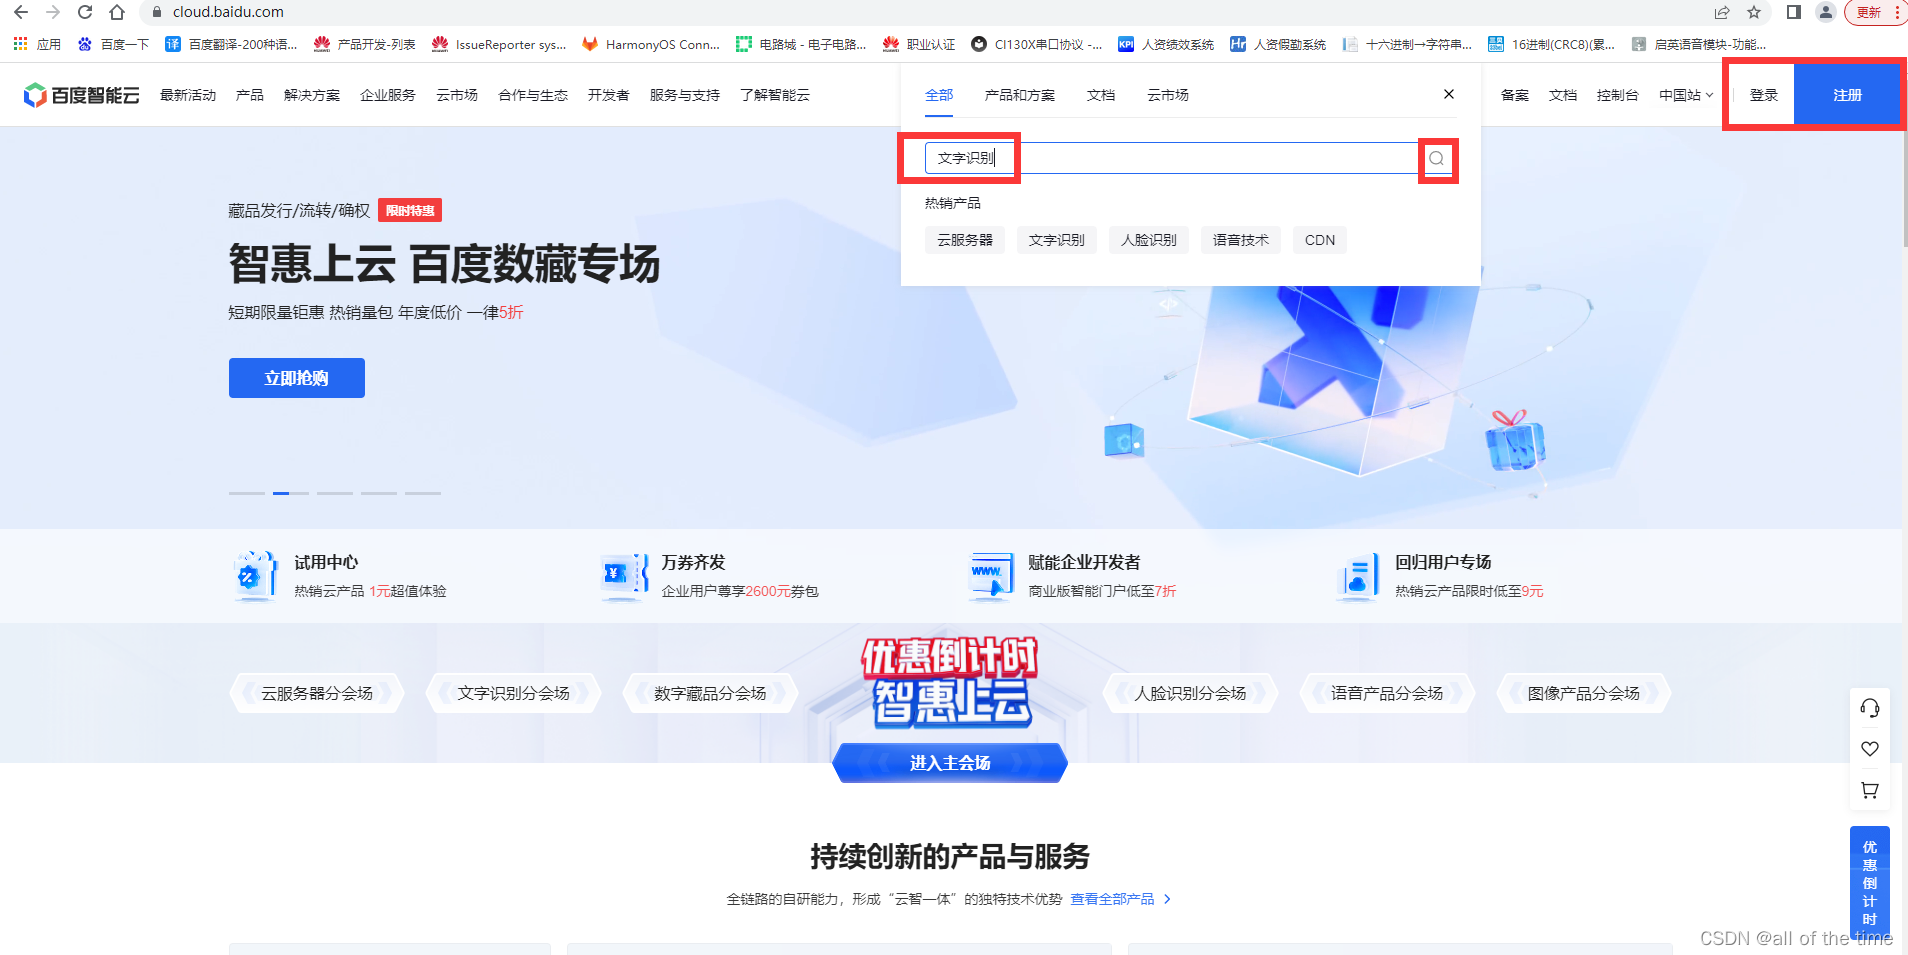Choose the CDN hot product tag
This screenshot has height=955, width=1908.
1320,240
